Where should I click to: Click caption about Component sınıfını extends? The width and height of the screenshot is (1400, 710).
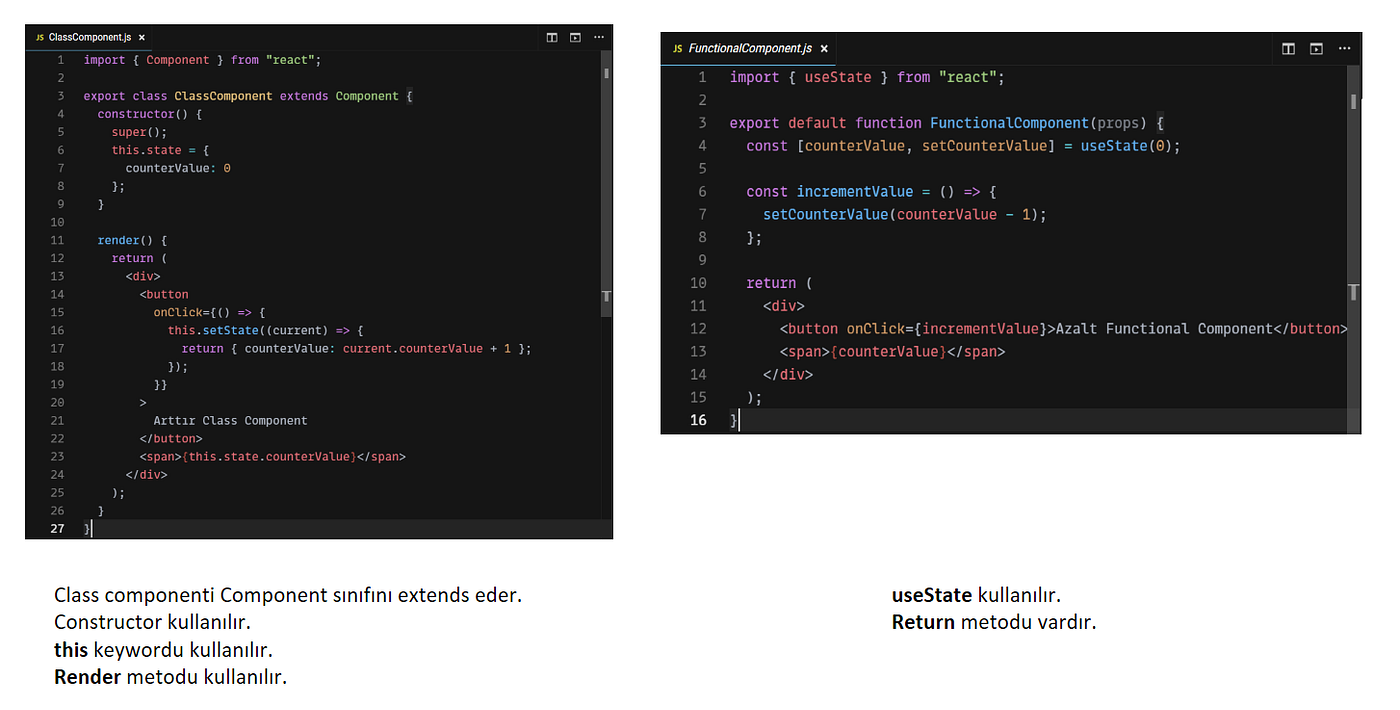point(288,595)
